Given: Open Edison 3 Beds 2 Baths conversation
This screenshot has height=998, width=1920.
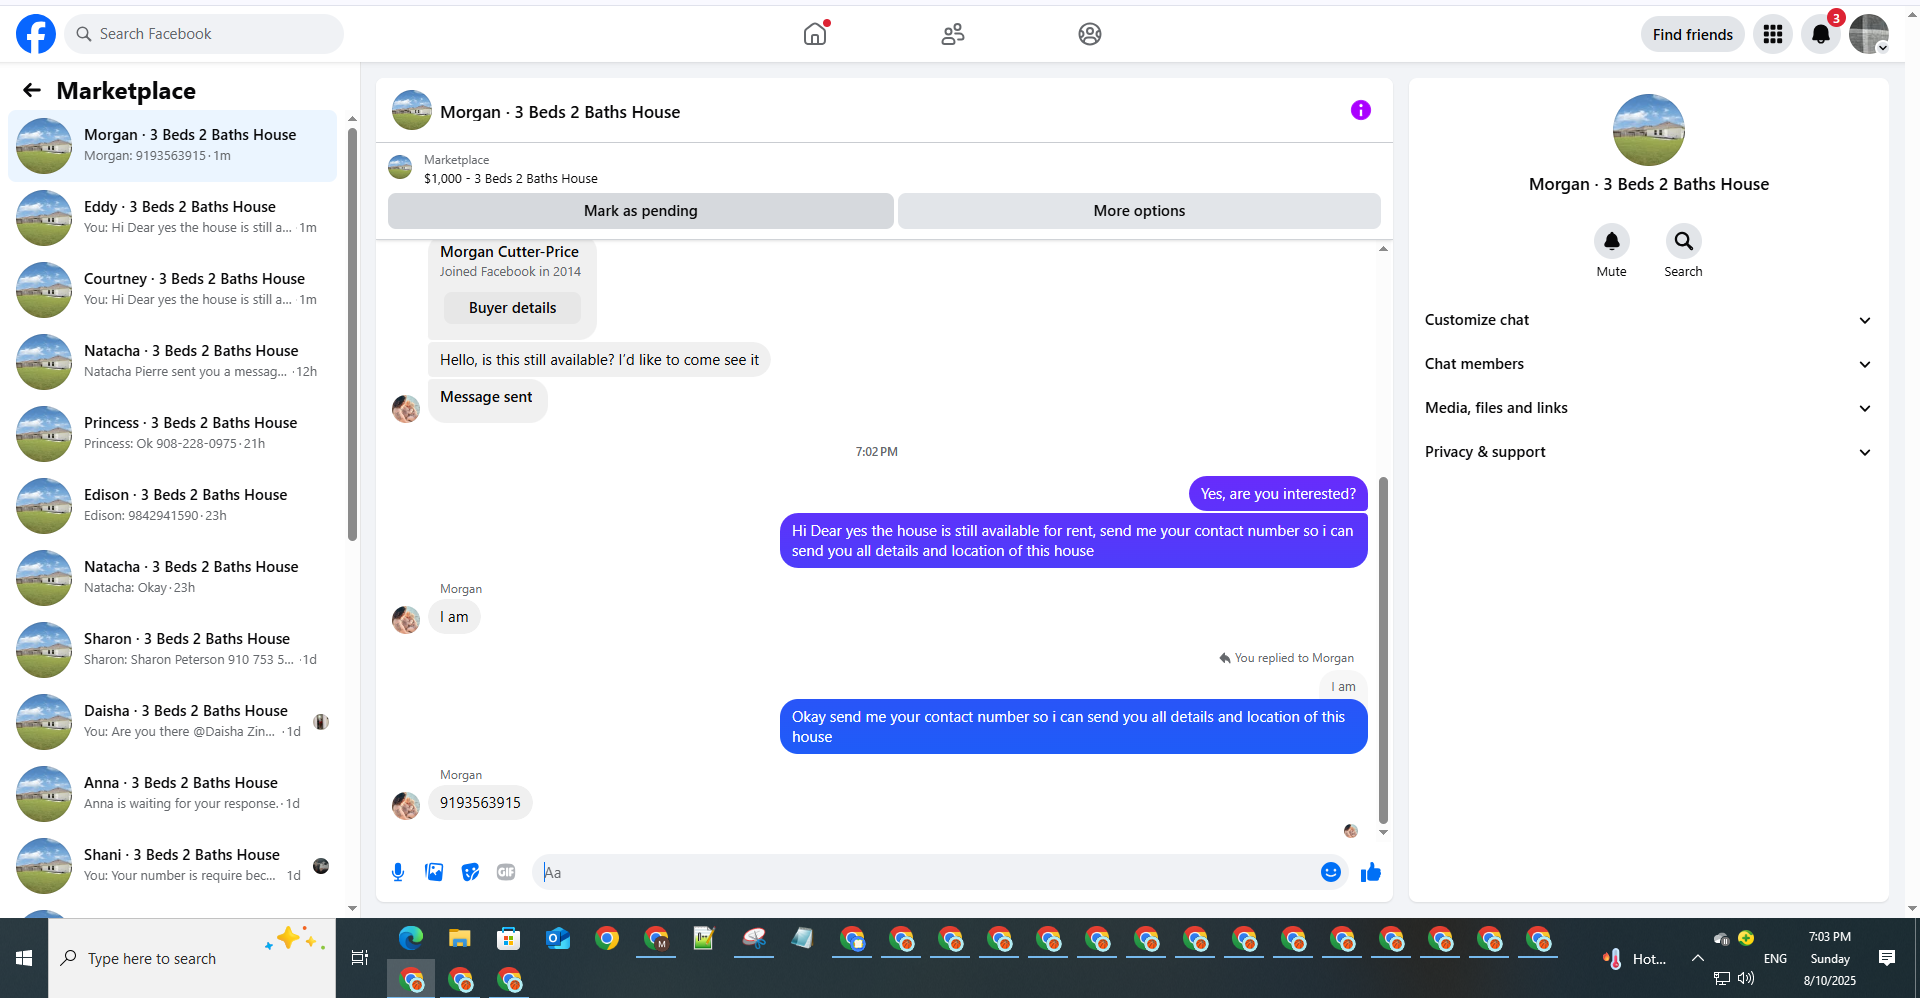Looking at the screenshot, I should (173, 505).
